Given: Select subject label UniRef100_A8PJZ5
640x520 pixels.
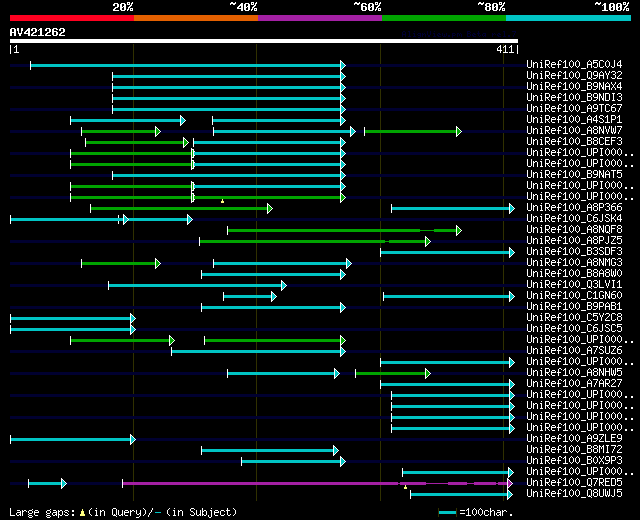Looking at the screenshot, I should tap(574, 240).
